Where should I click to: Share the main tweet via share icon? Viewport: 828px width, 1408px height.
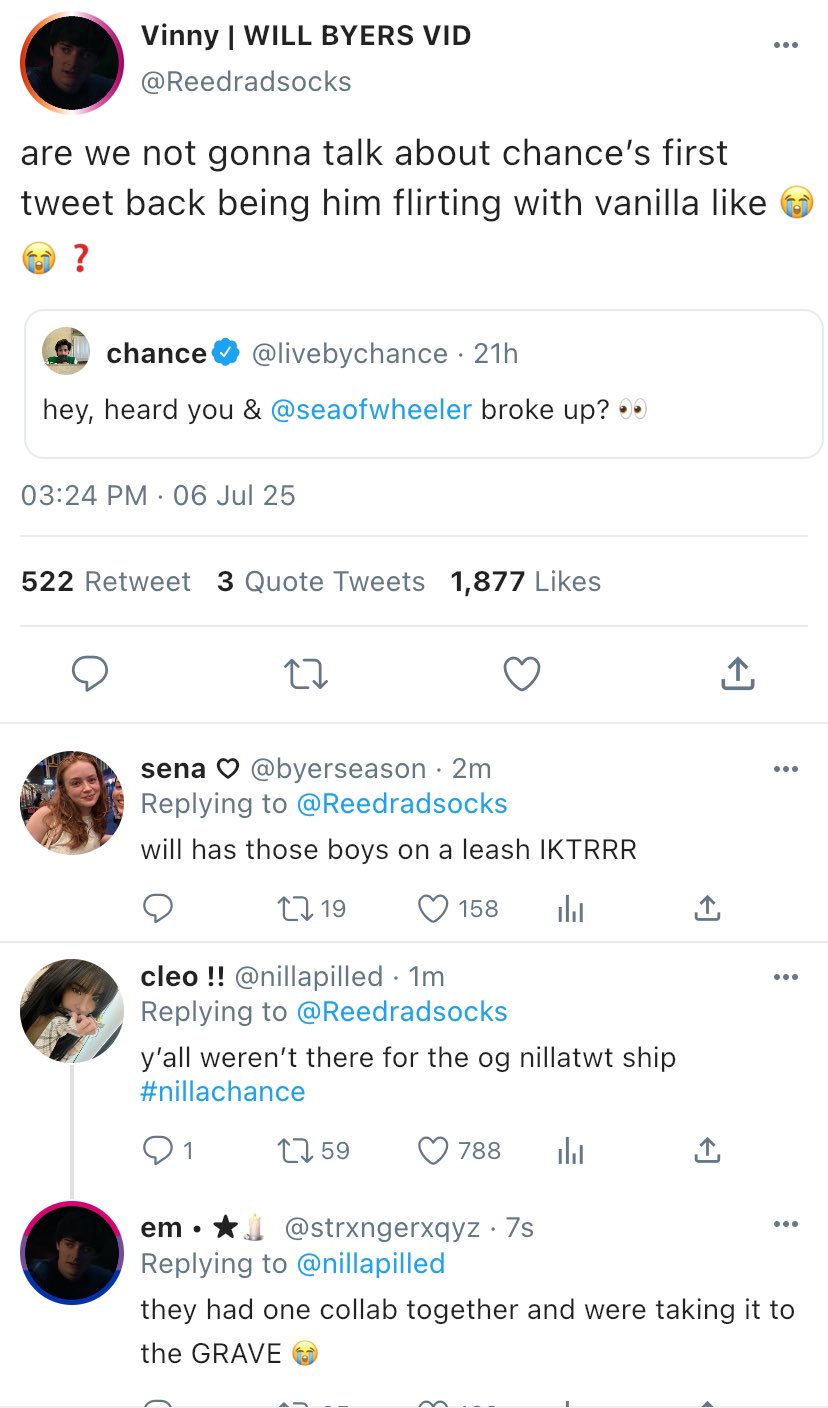[x=737, y=675]
